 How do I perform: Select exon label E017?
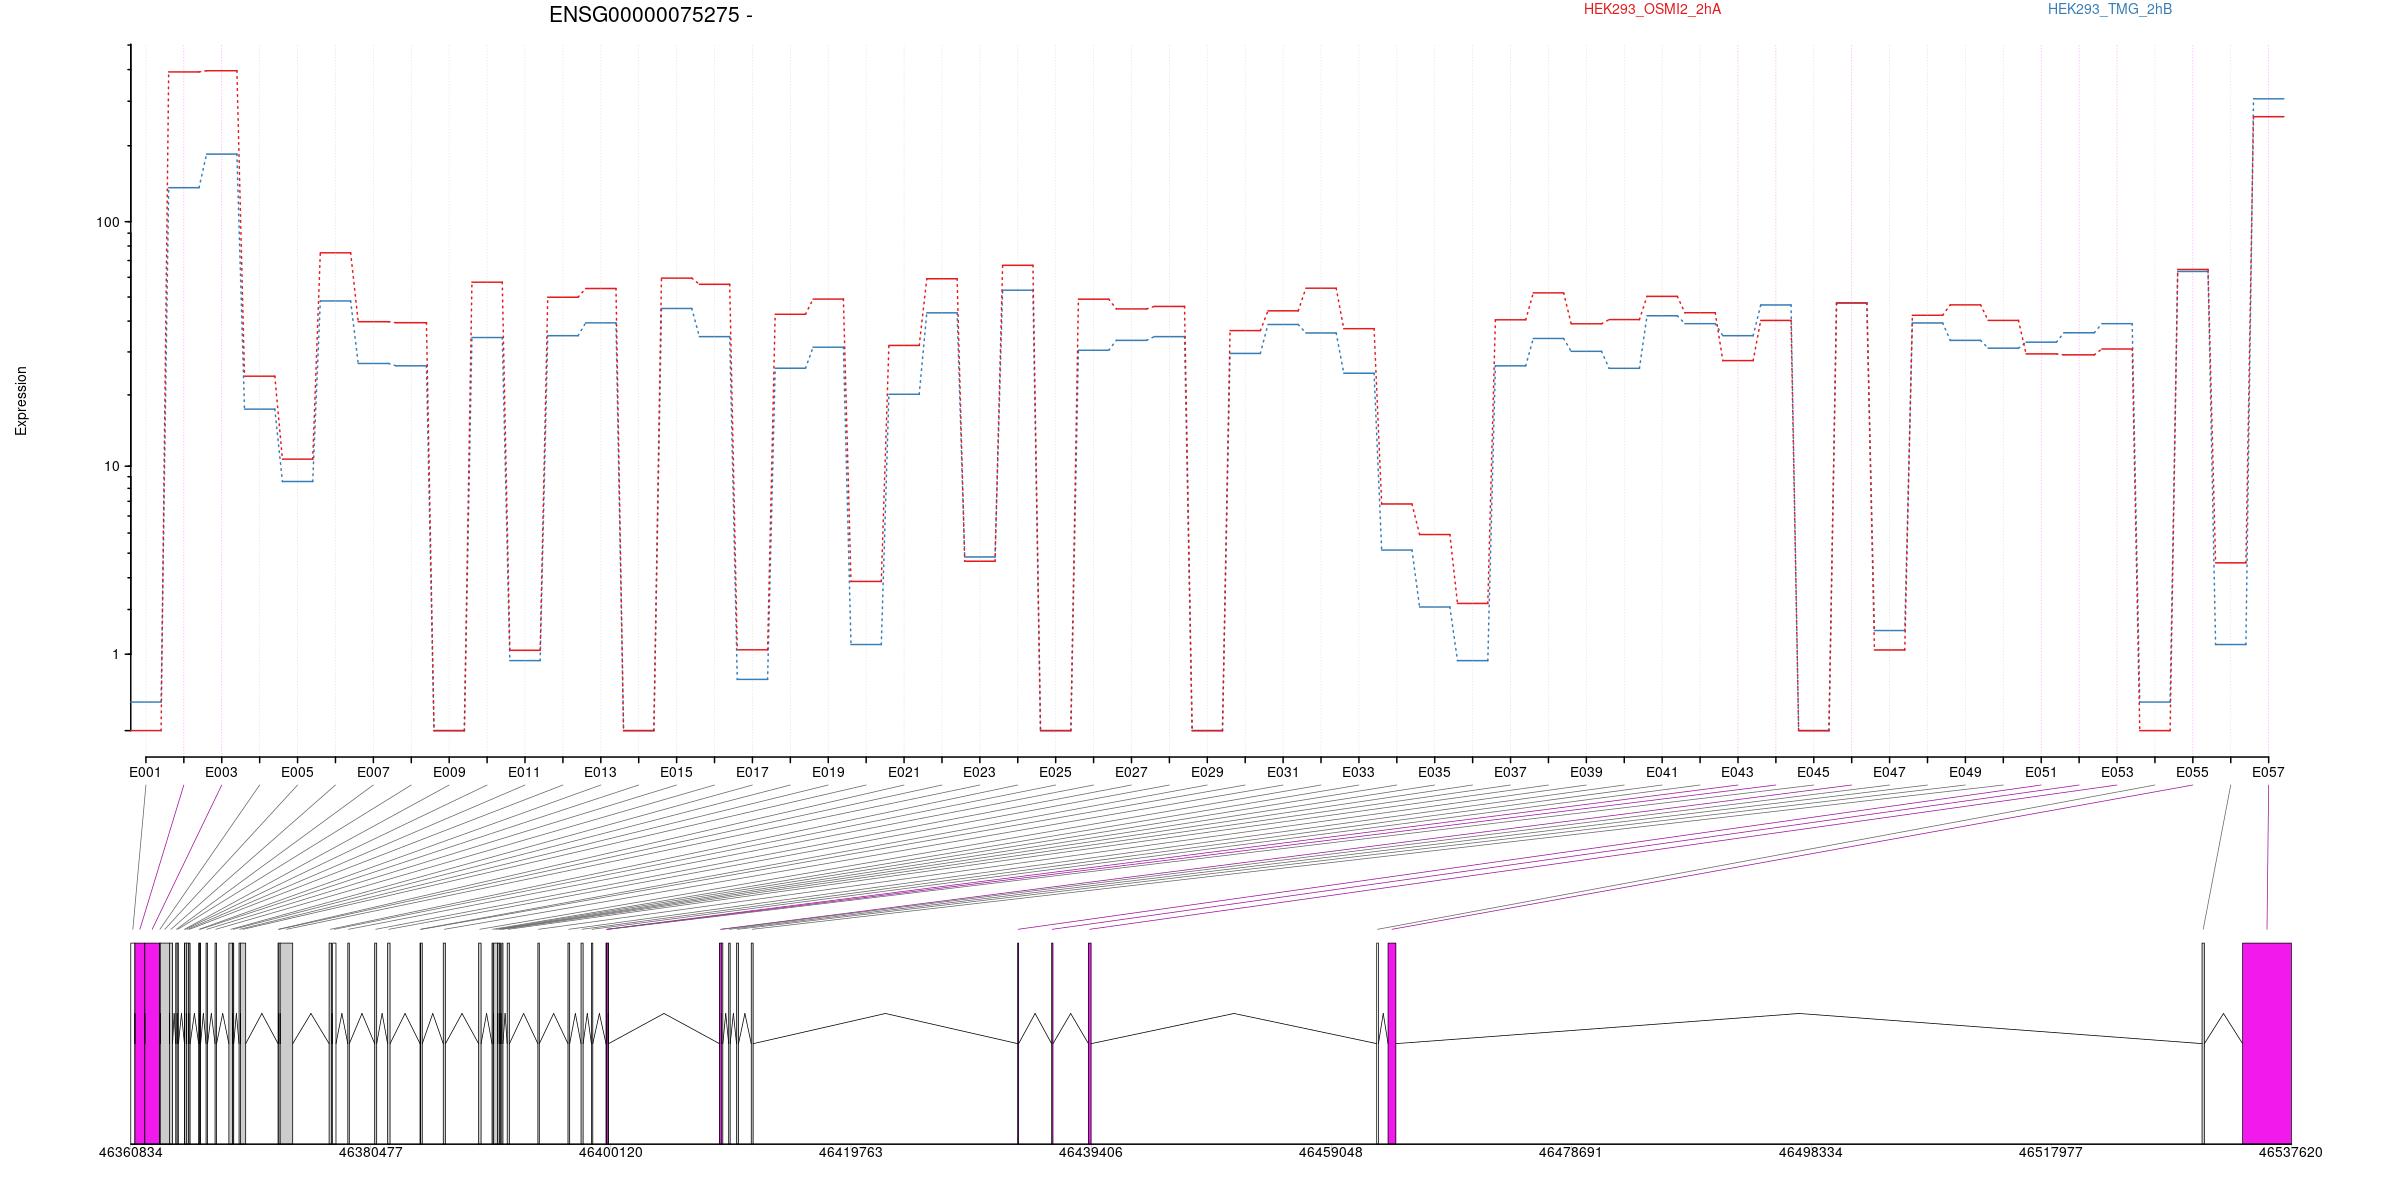coord(752,772)
